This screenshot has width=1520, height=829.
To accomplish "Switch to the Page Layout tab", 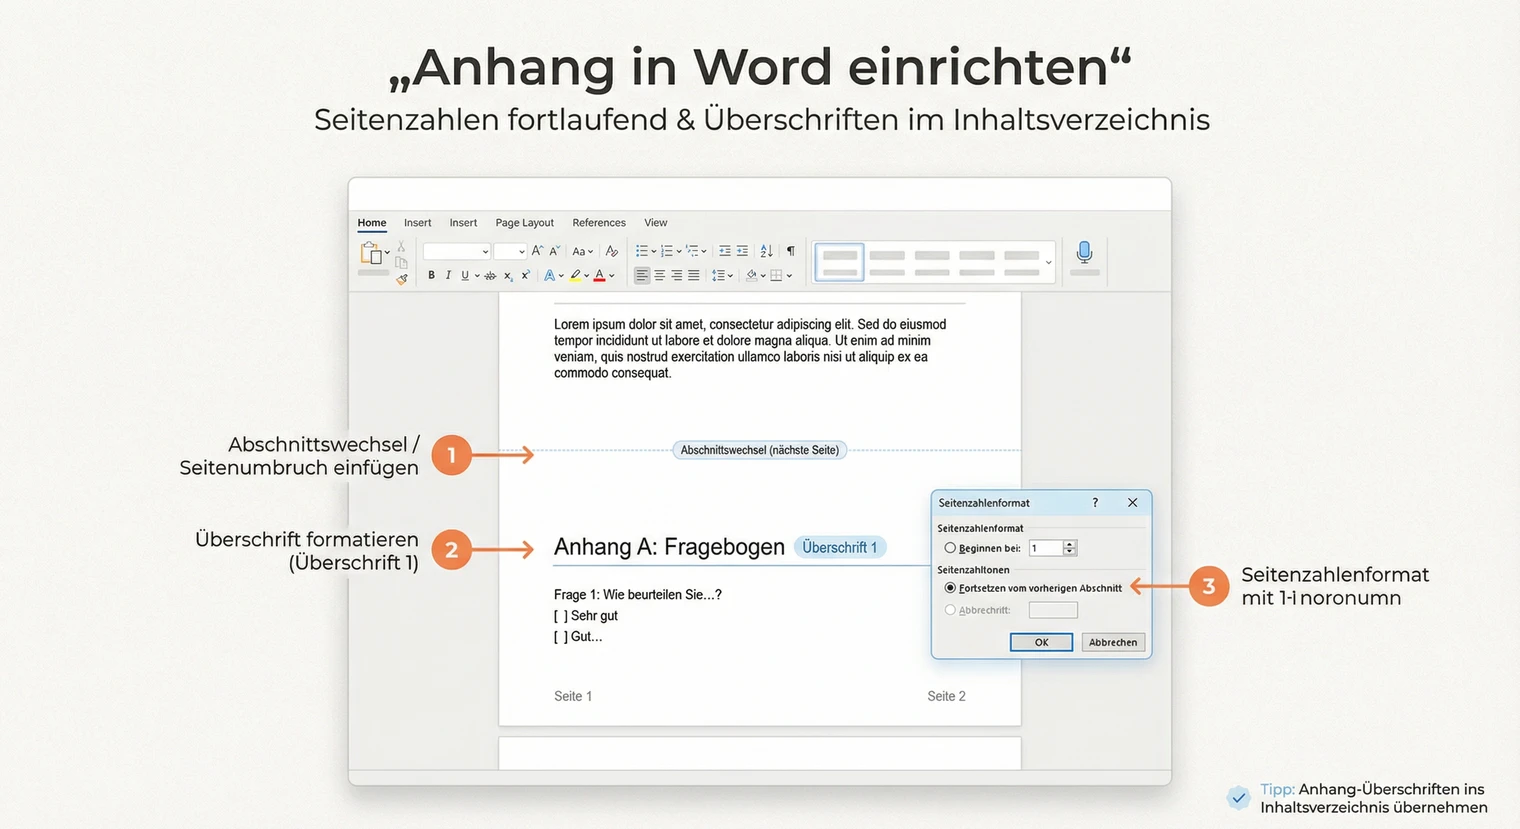I will 524,222.
